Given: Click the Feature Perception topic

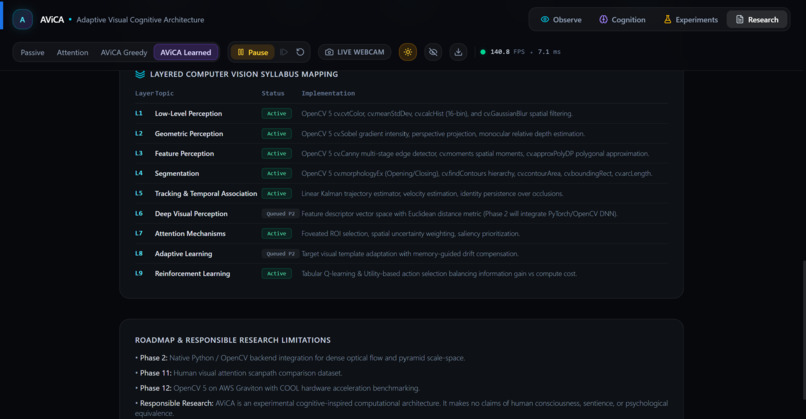Looking at the screenshot, I should point(184,154).
